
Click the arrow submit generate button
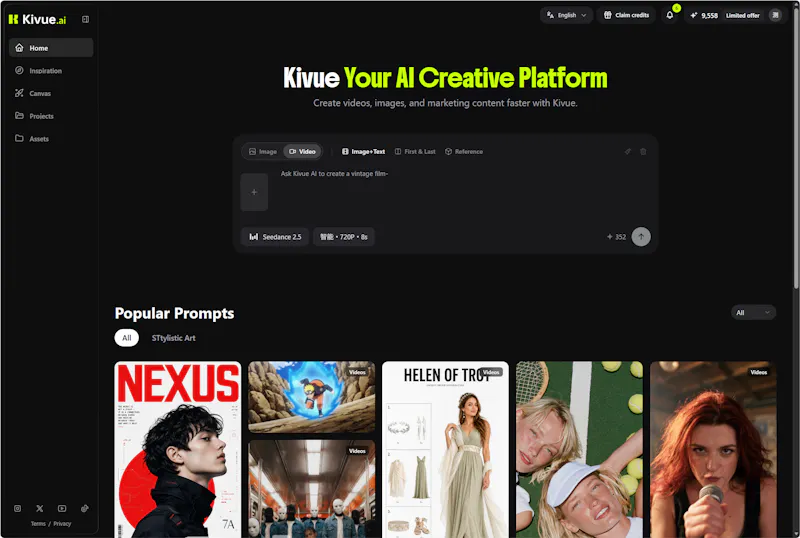(641, 237)
